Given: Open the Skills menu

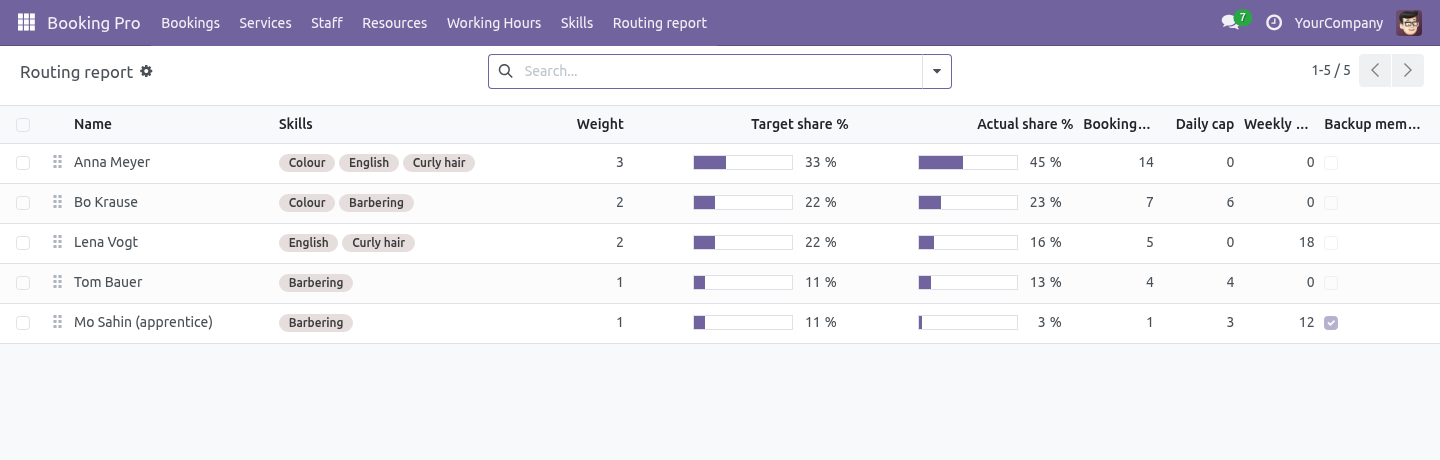Looking at the screenshot, I should (x=577, y=22).
